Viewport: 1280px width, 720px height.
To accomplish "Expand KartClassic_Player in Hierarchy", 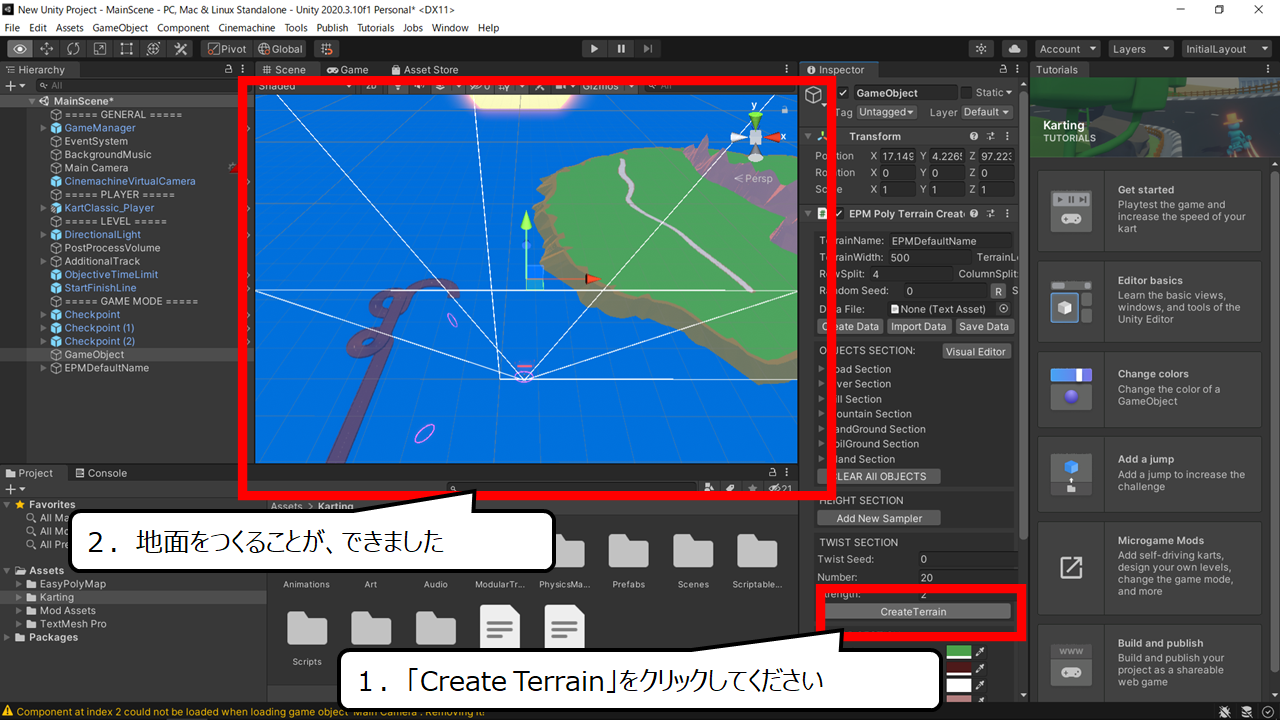I will [43, 208].
